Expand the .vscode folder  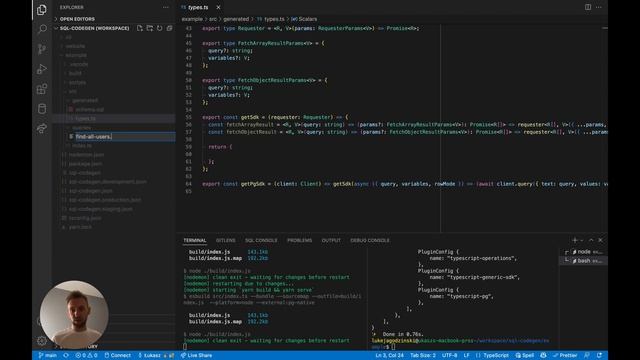[x=79, y=64]
